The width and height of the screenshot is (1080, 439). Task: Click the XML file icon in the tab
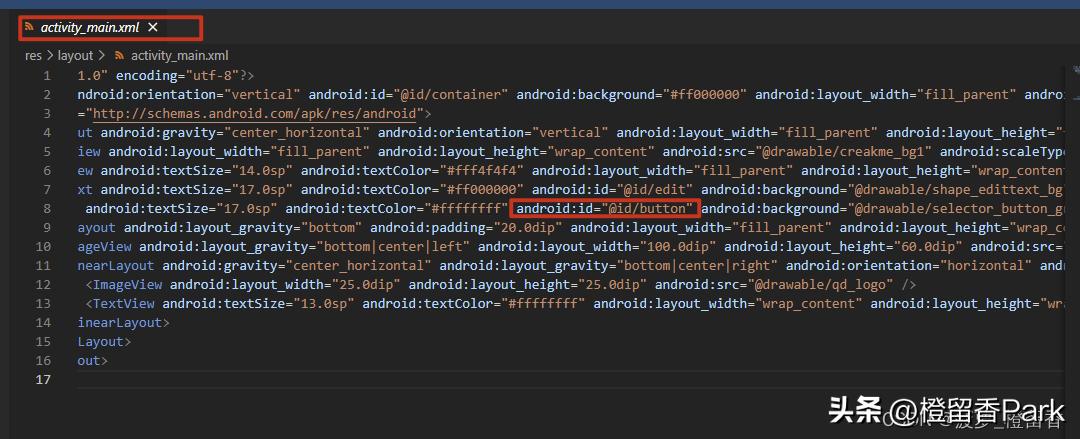30,28
